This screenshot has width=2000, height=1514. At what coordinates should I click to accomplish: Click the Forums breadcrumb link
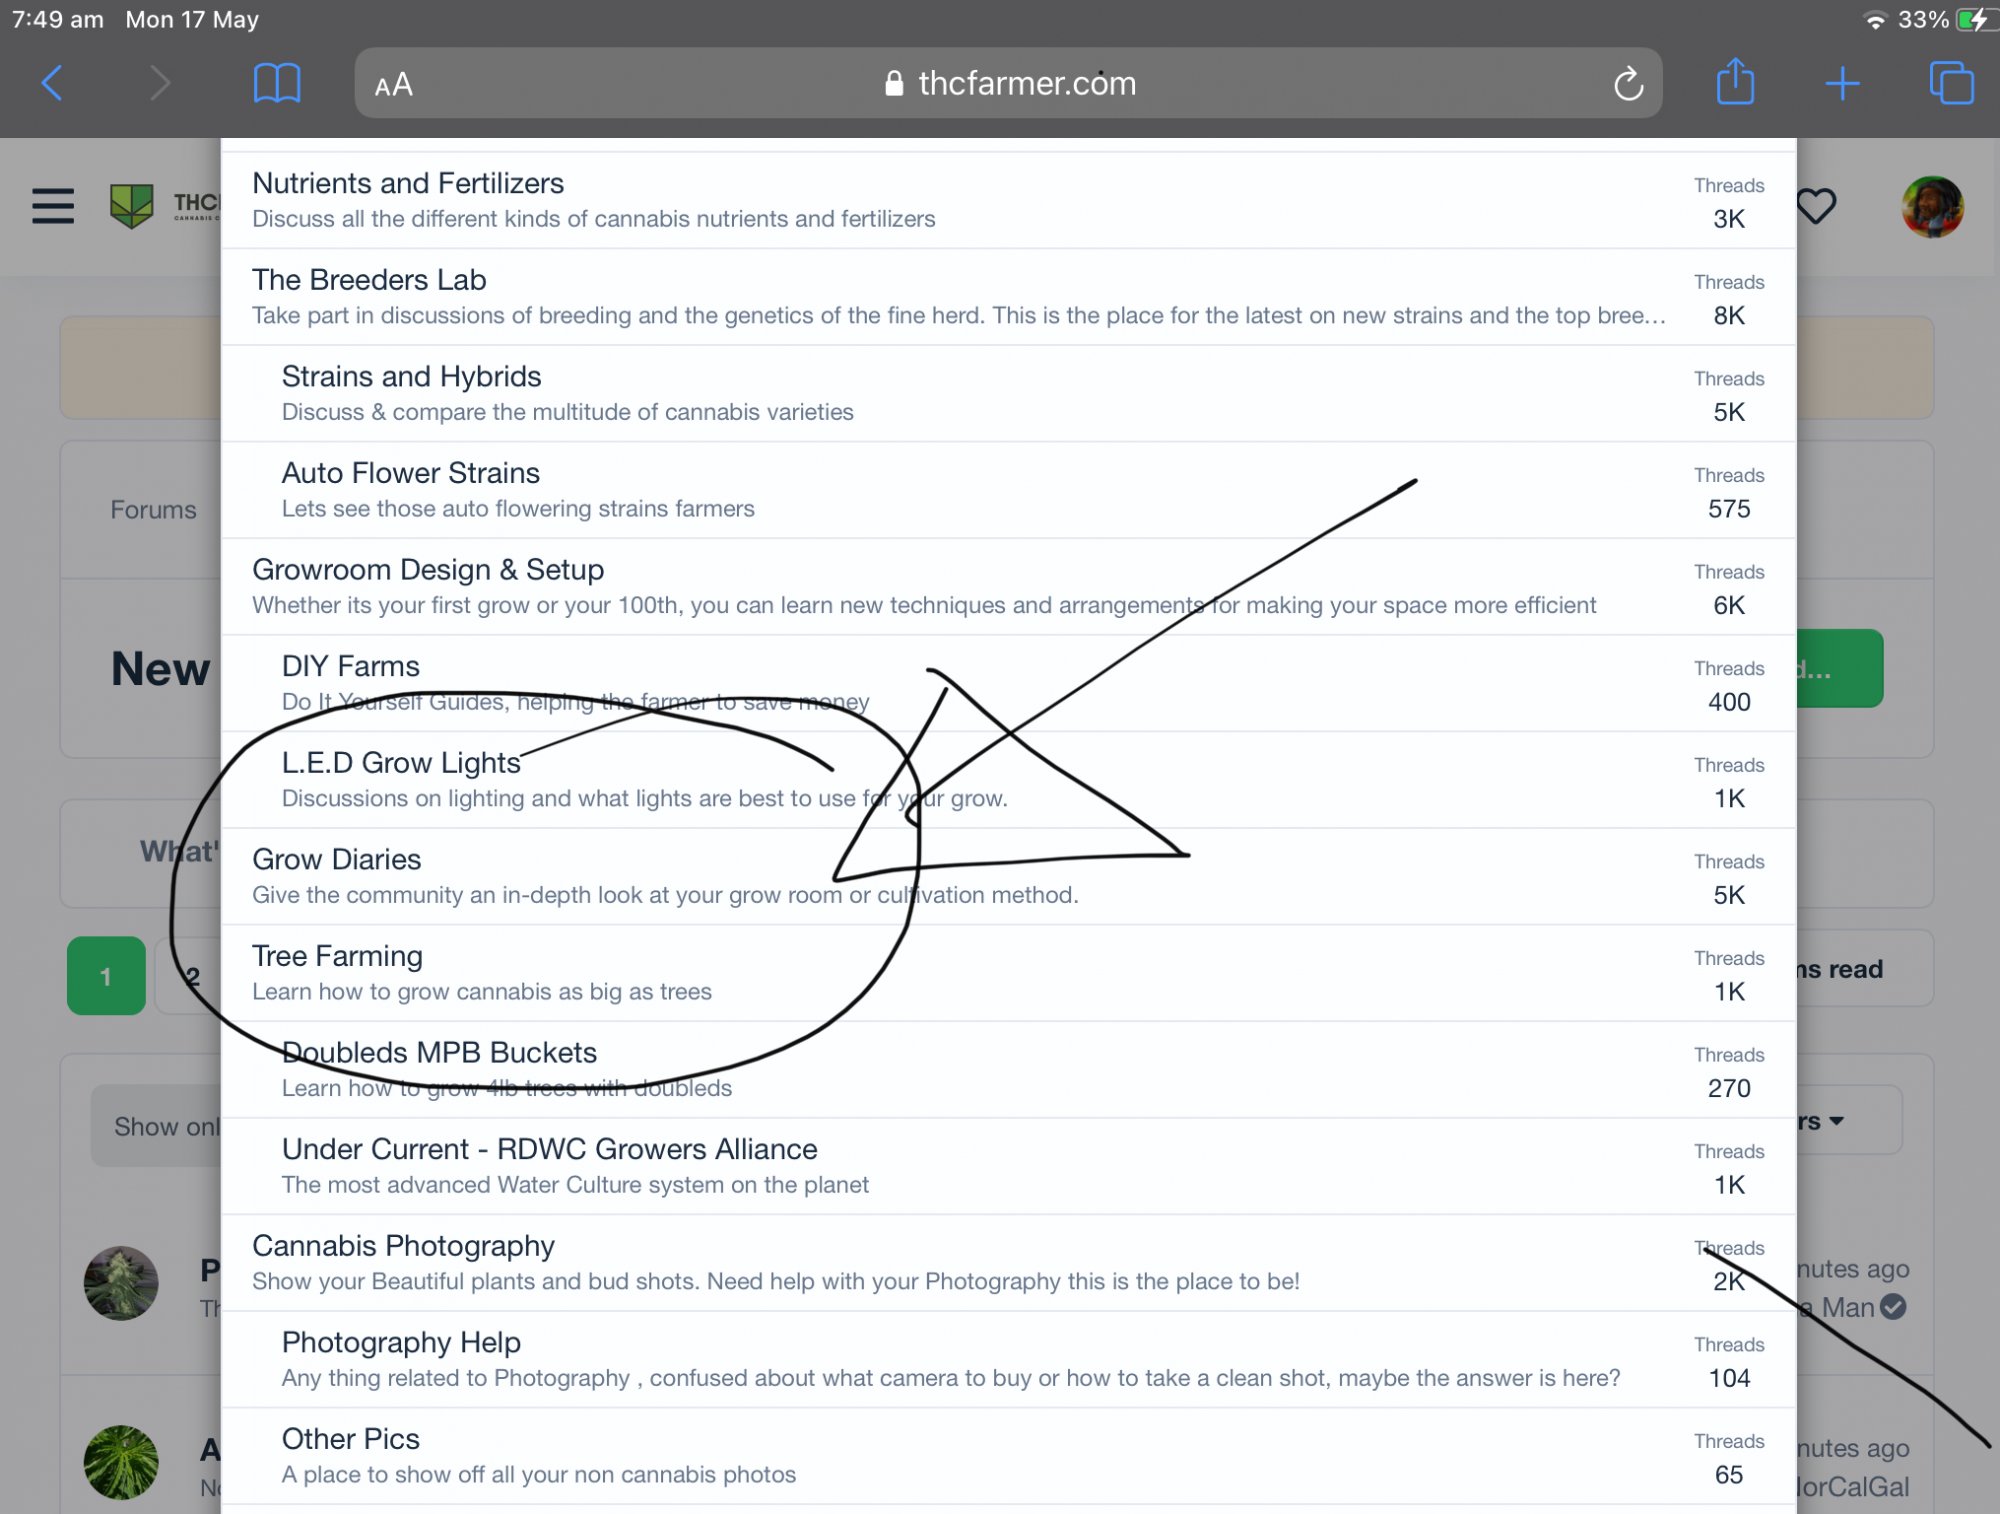click(153, 510)
